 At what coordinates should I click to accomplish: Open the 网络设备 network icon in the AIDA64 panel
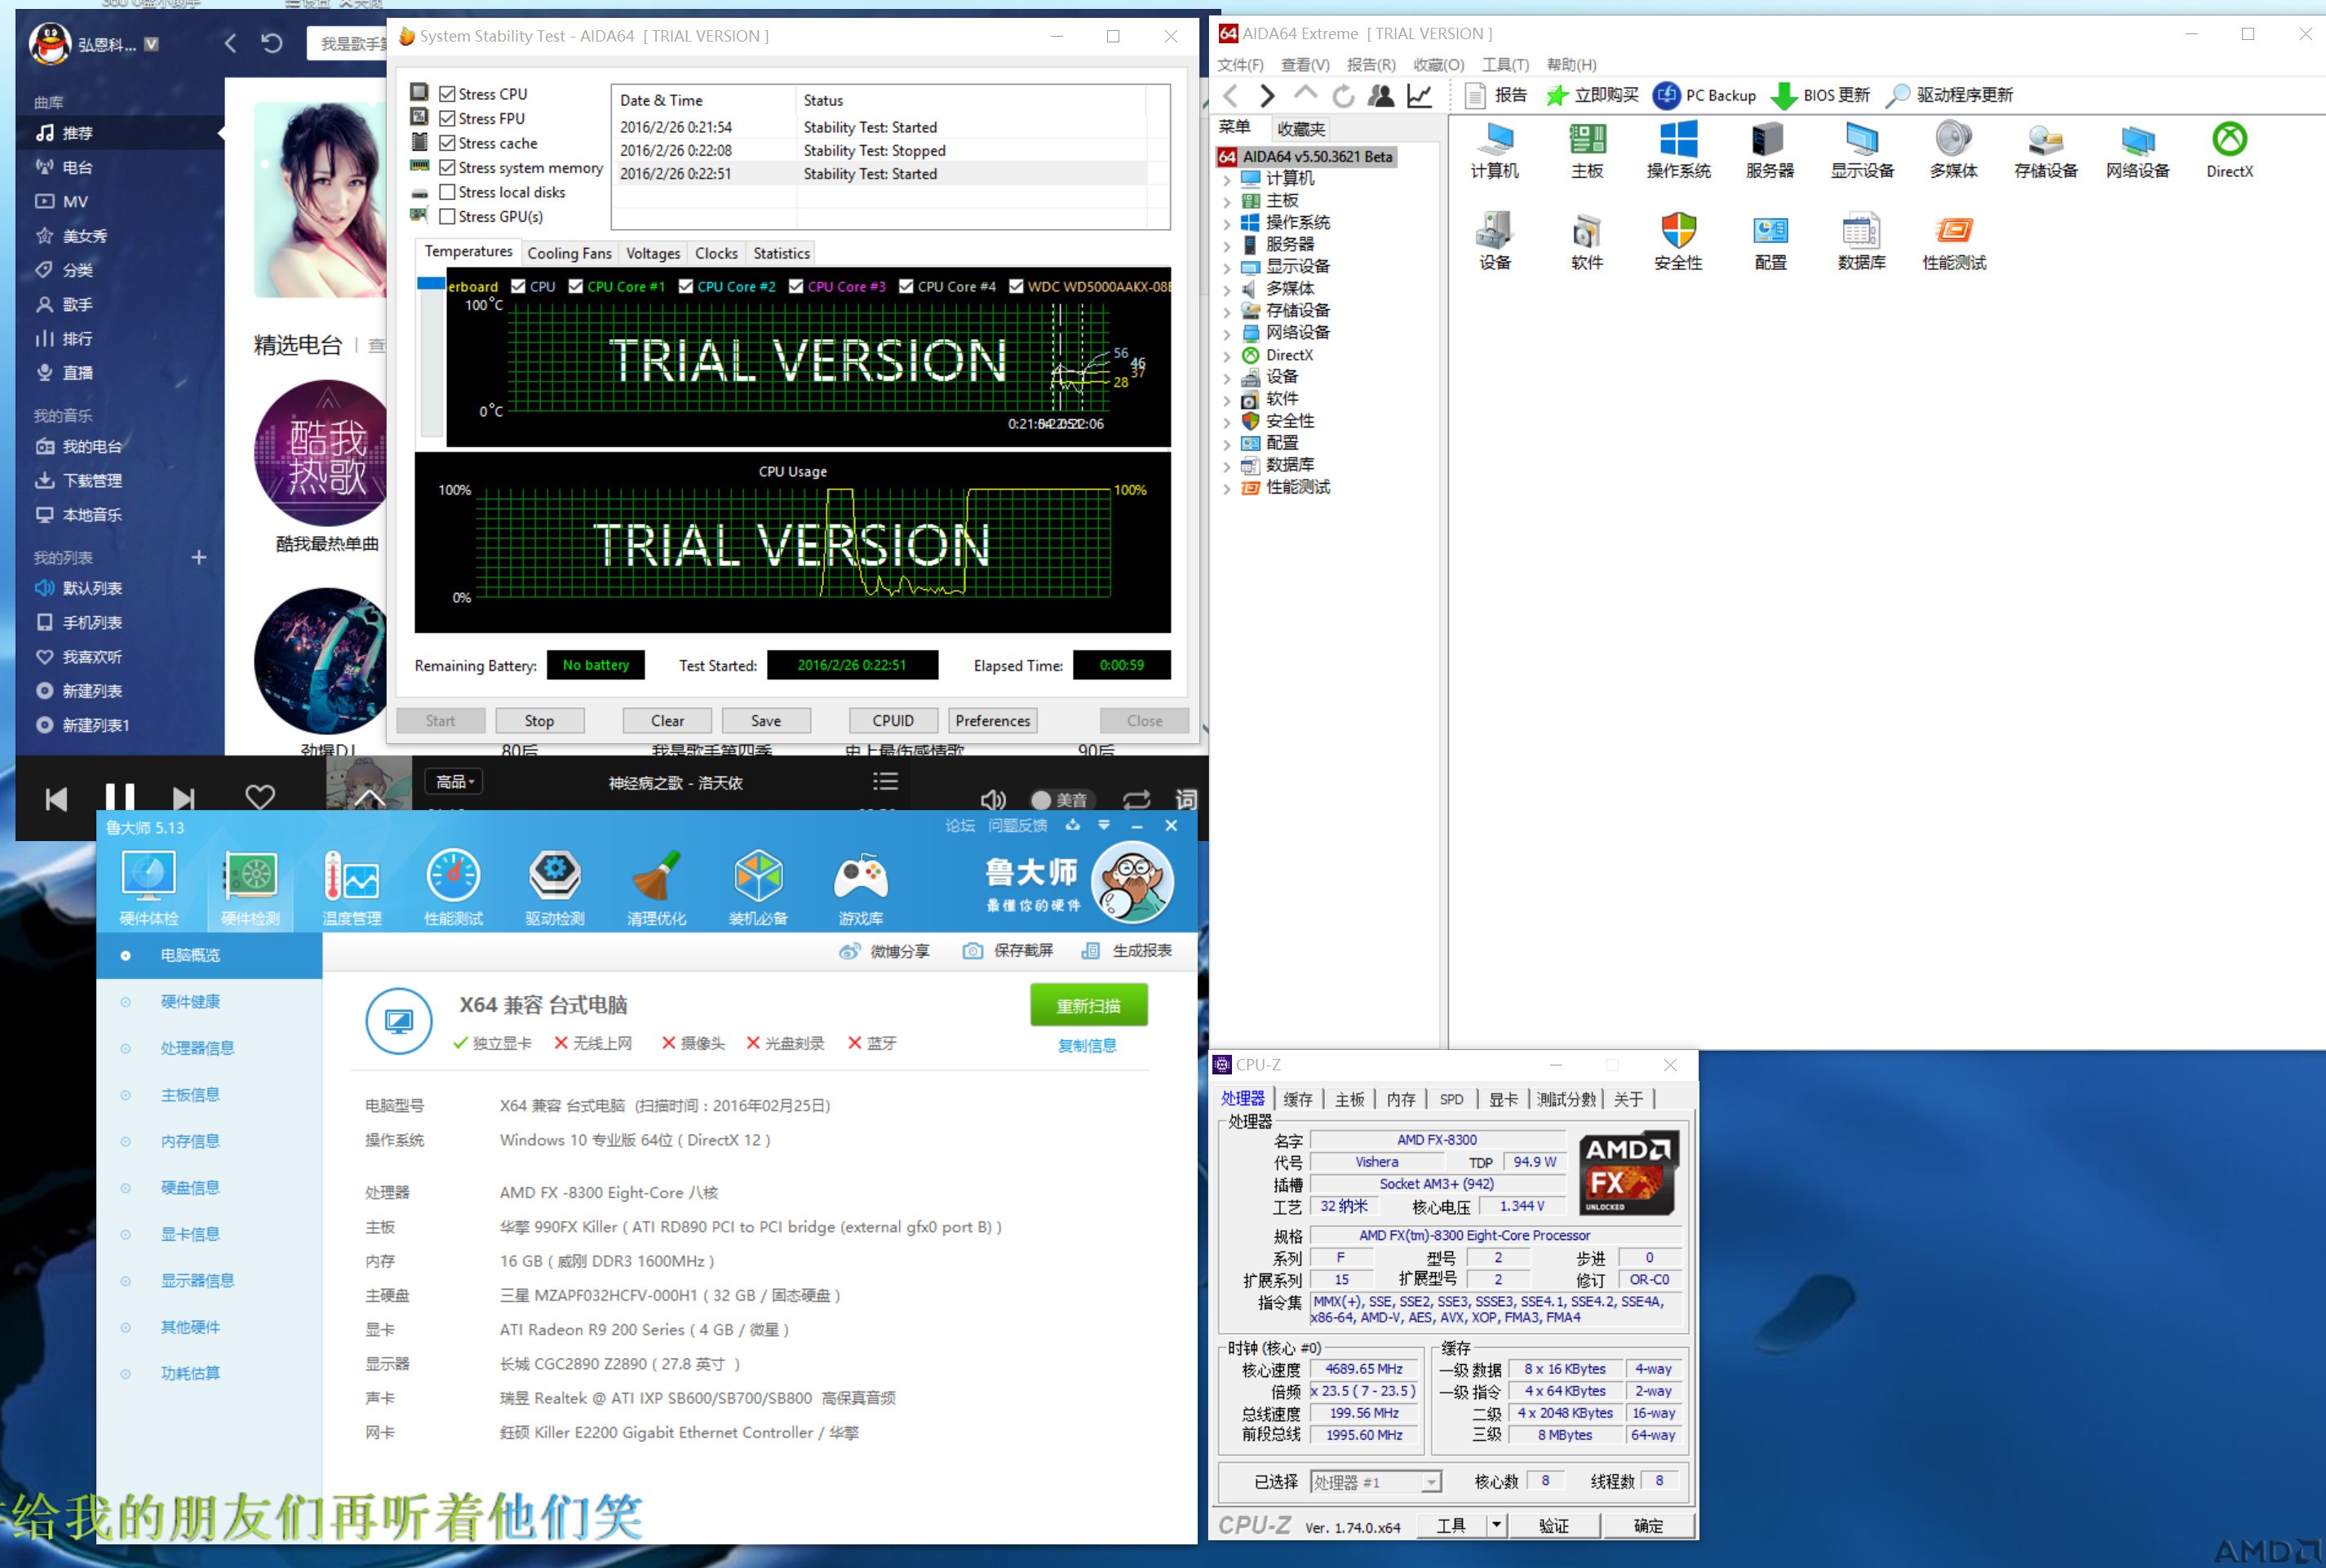(2137, 150)
